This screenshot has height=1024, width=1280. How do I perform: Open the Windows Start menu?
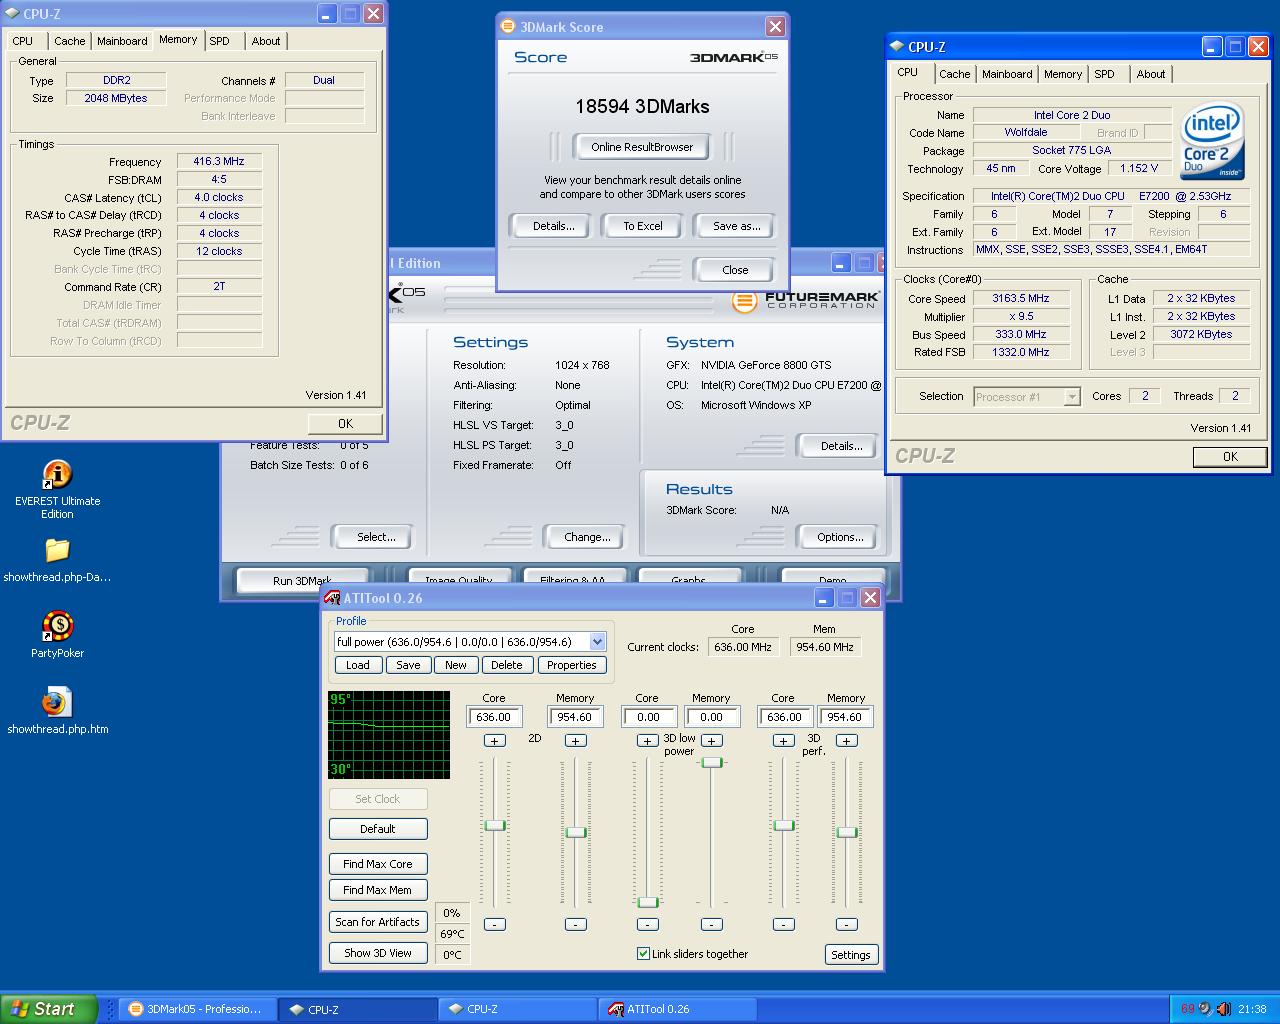pos(48,1009)
